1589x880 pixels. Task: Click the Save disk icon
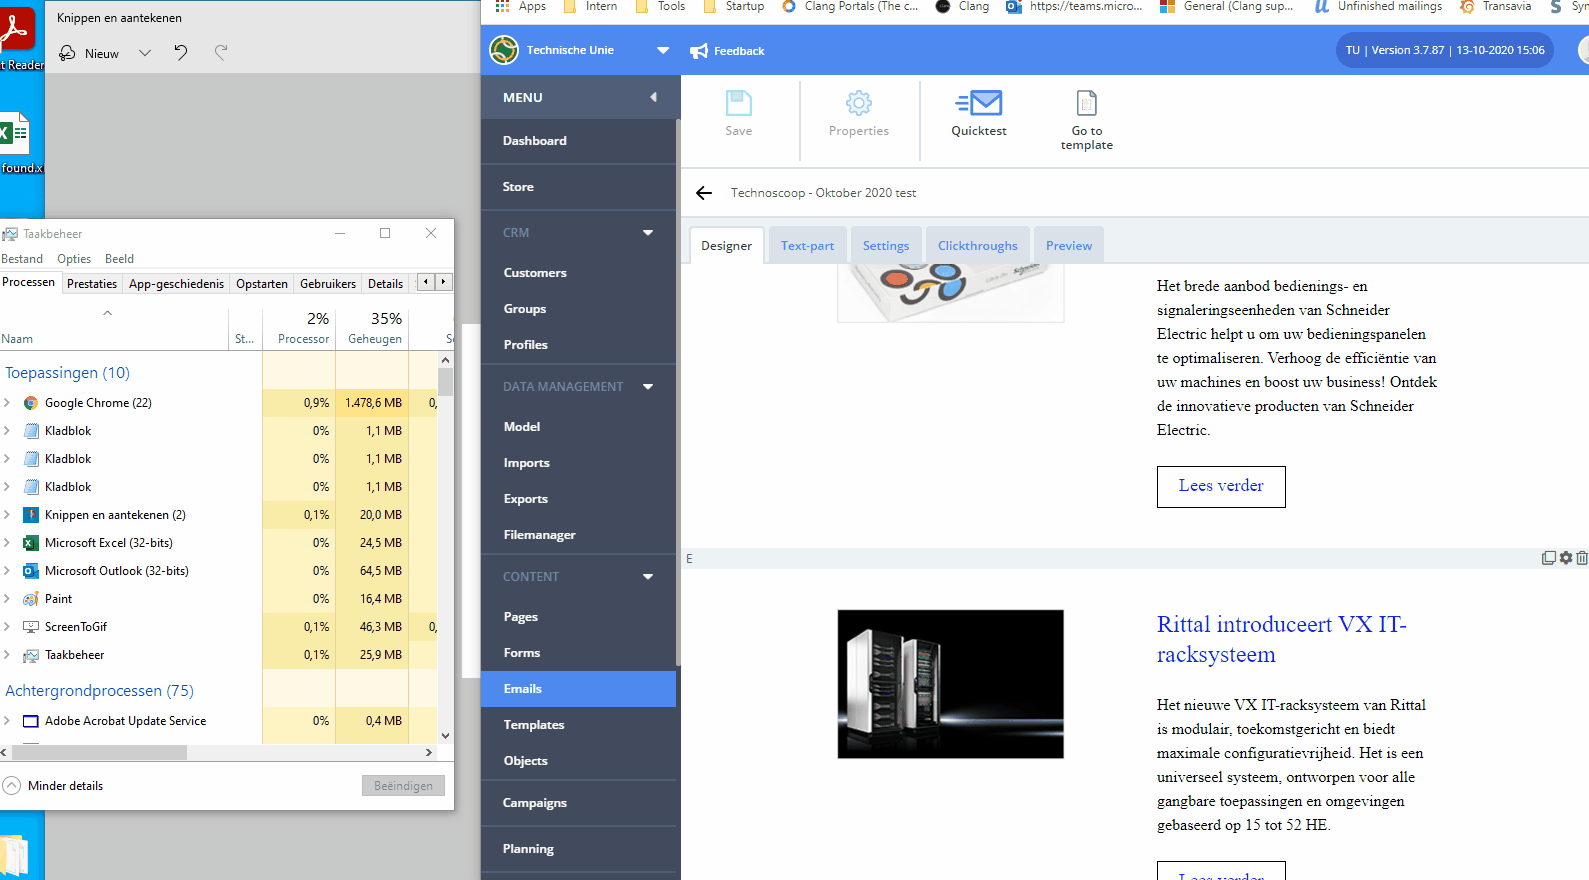tap(739, 103)
